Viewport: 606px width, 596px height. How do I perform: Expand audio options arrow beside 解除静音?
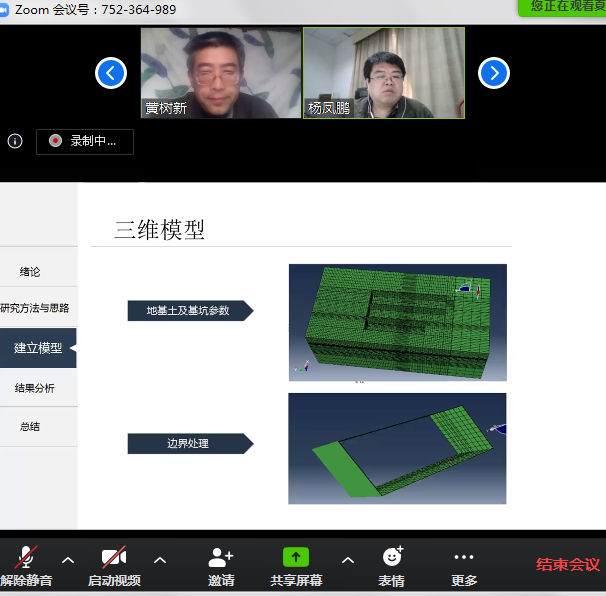pos(68,560)
